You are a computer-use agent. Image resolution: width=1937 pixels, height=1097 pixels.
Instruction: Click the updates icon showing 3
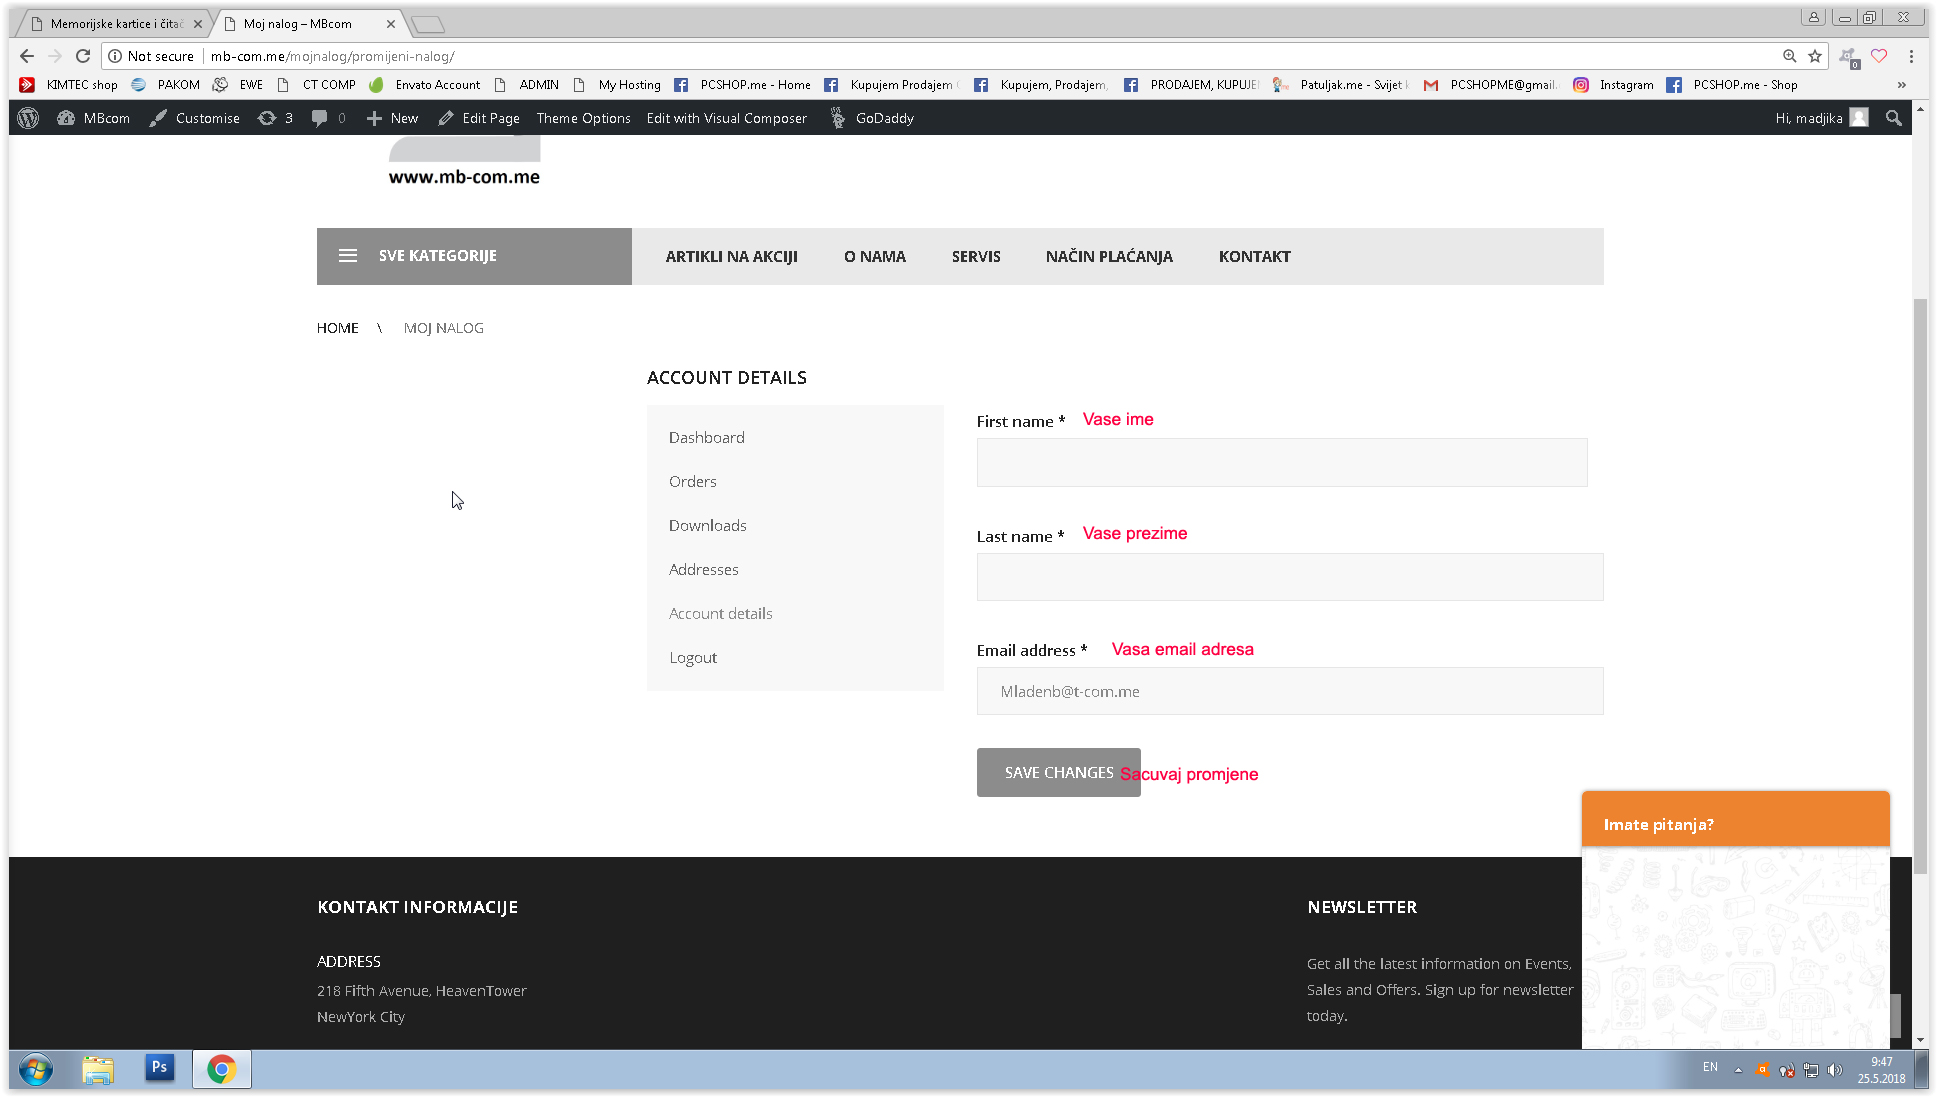pos(275,118)
